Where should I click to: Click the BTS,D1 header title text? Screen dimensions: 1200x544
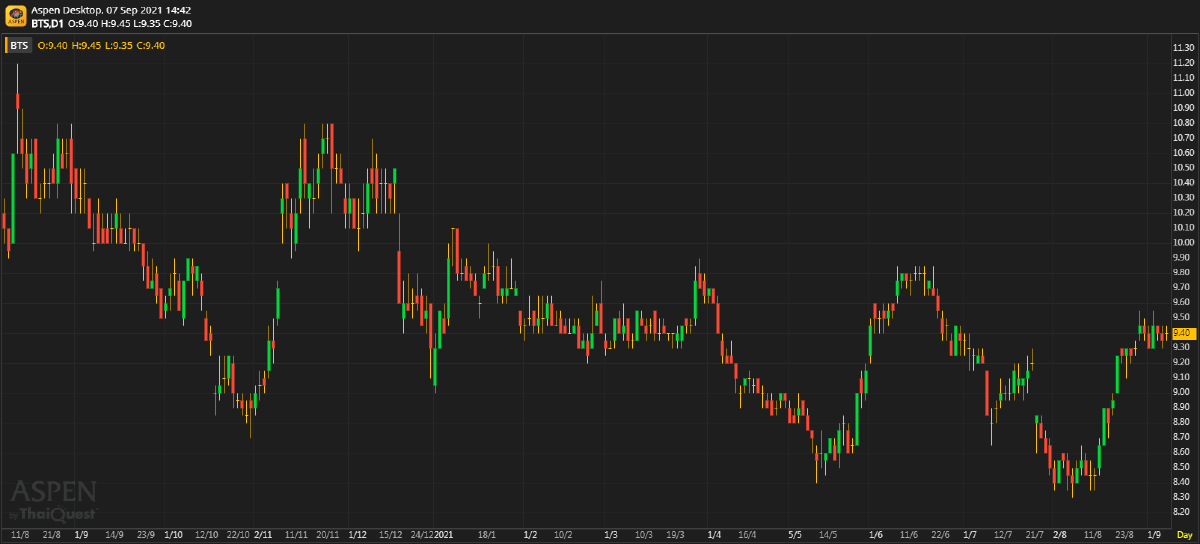[46, 23]
